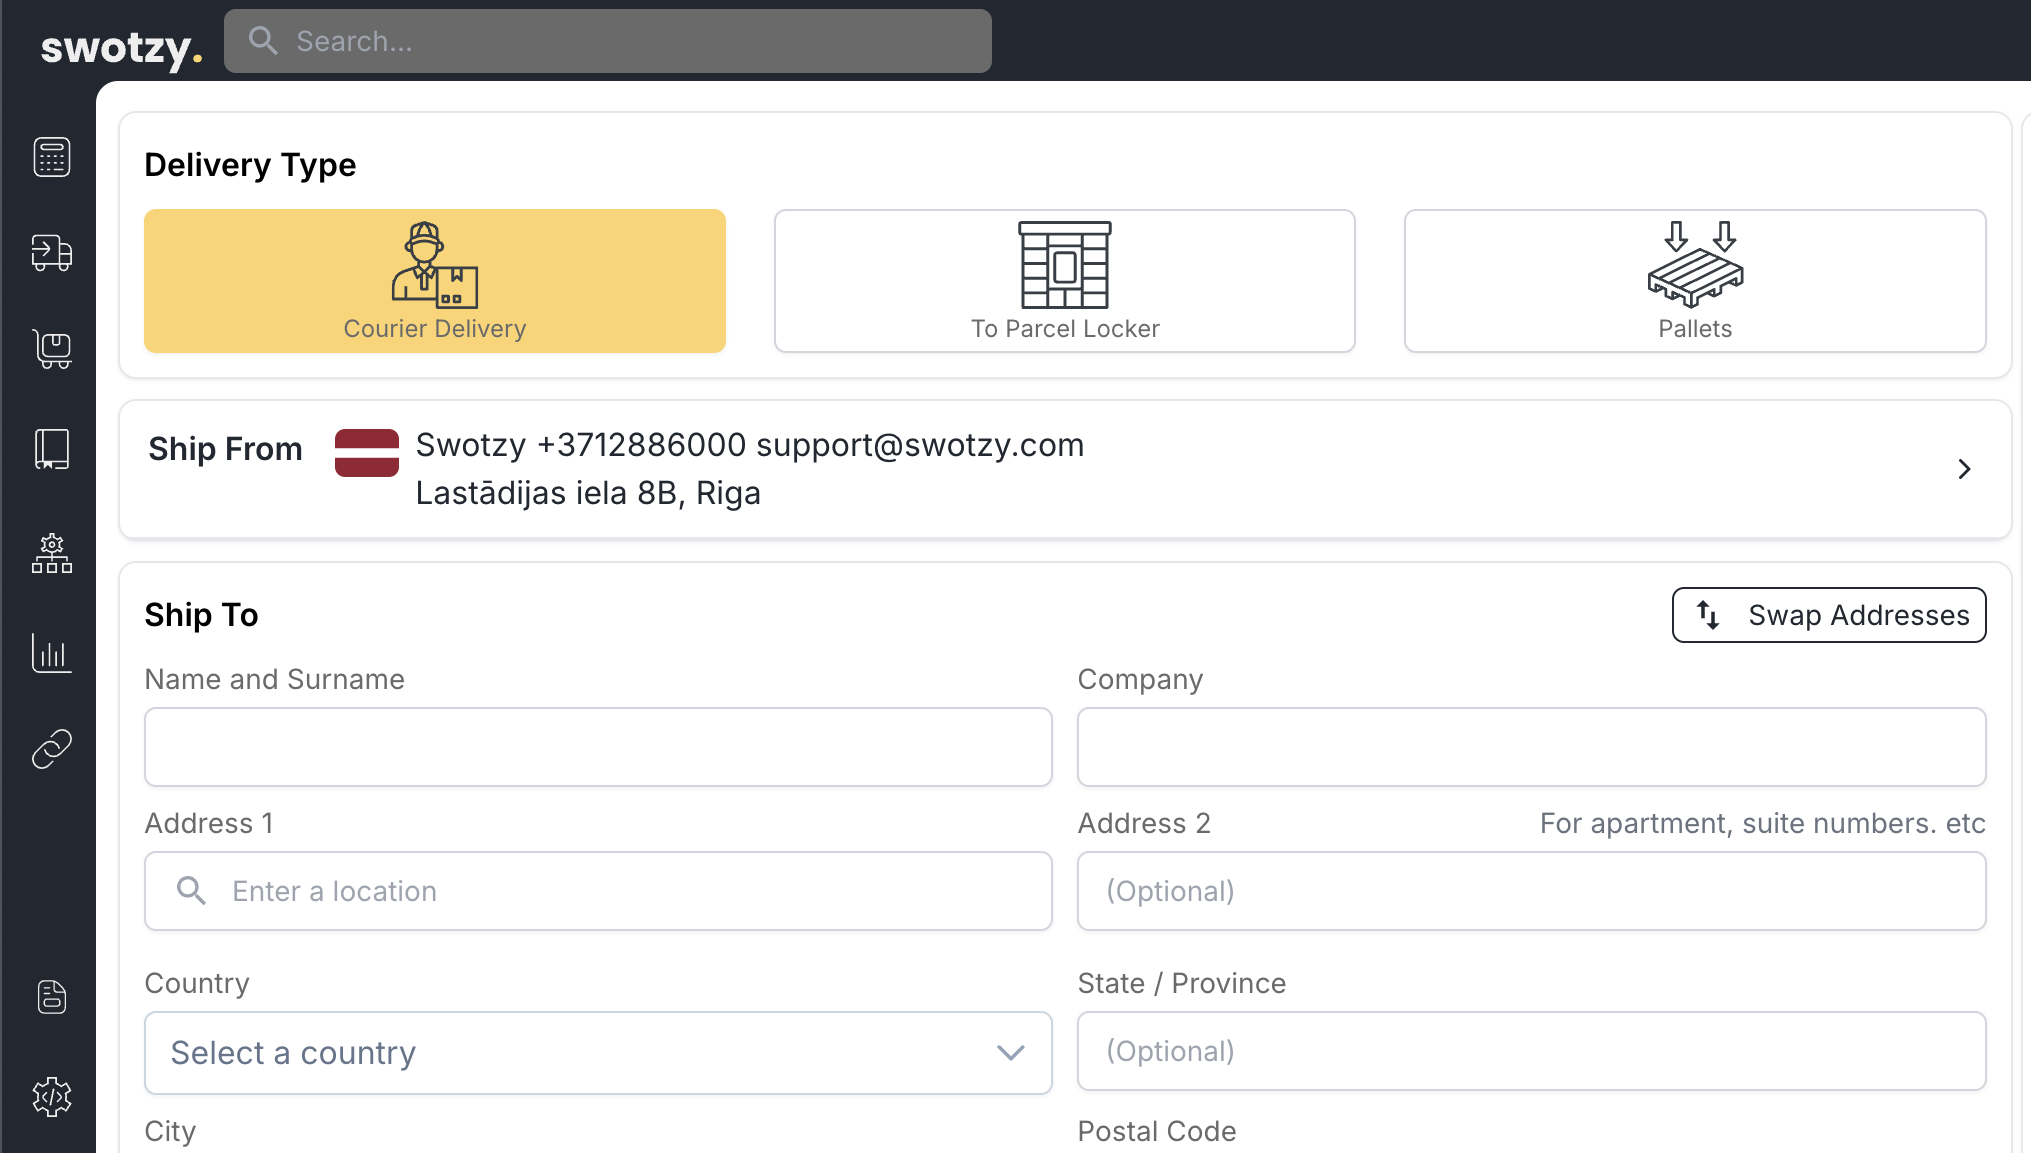This screenshot has width=2031, height=1153.
Task: Select Pallets delivery type
Action: tap(1695, 281)
